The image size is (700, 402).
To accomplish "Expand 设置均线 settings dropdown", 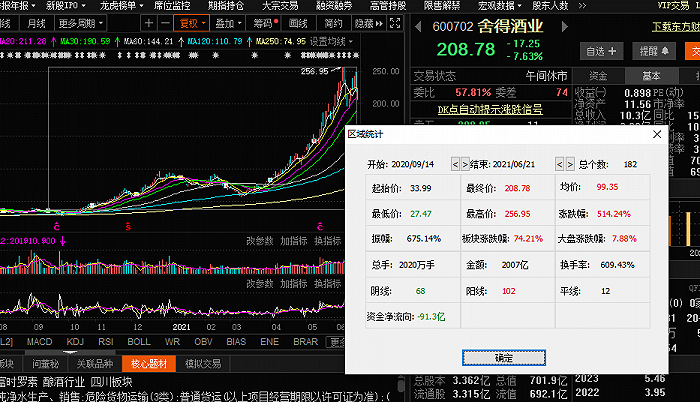I will [331, 42].
